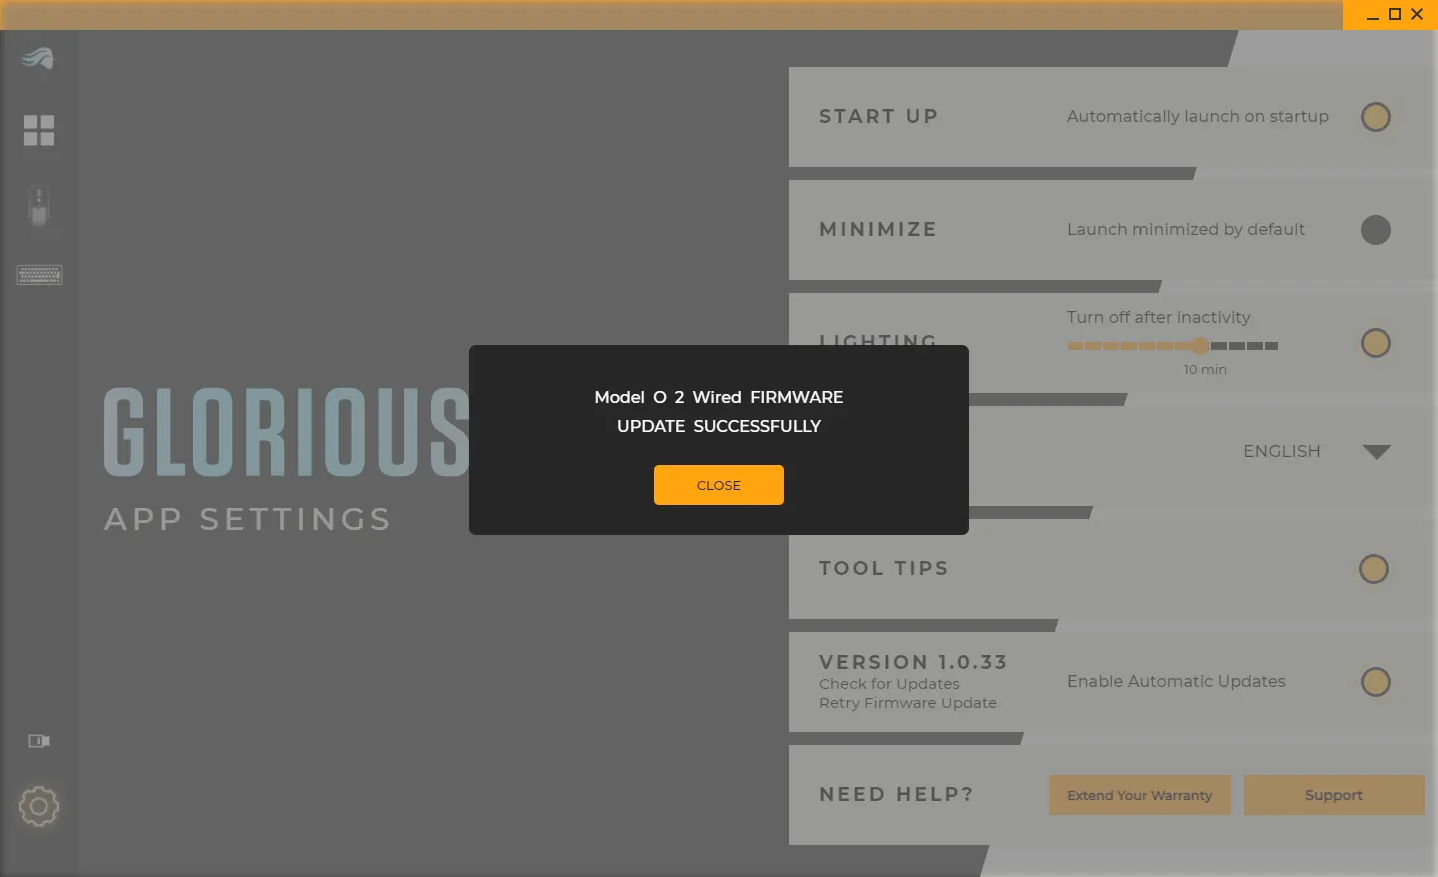Click the 10 min inactivity value

(1205, 369)
